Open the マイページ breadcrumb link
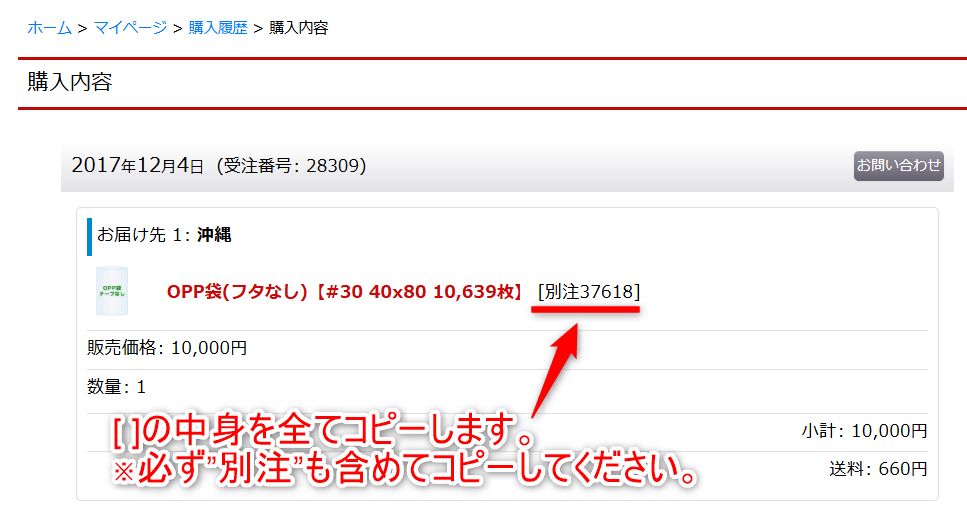The image size is (967, 529). click(130, 28)
